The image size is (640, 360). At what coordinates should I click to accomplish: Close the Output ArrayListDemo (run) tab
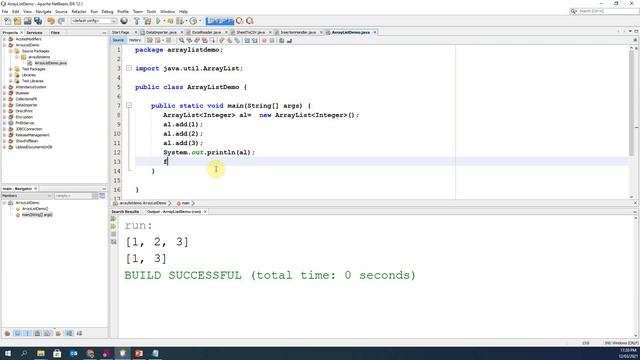[205, 212]
